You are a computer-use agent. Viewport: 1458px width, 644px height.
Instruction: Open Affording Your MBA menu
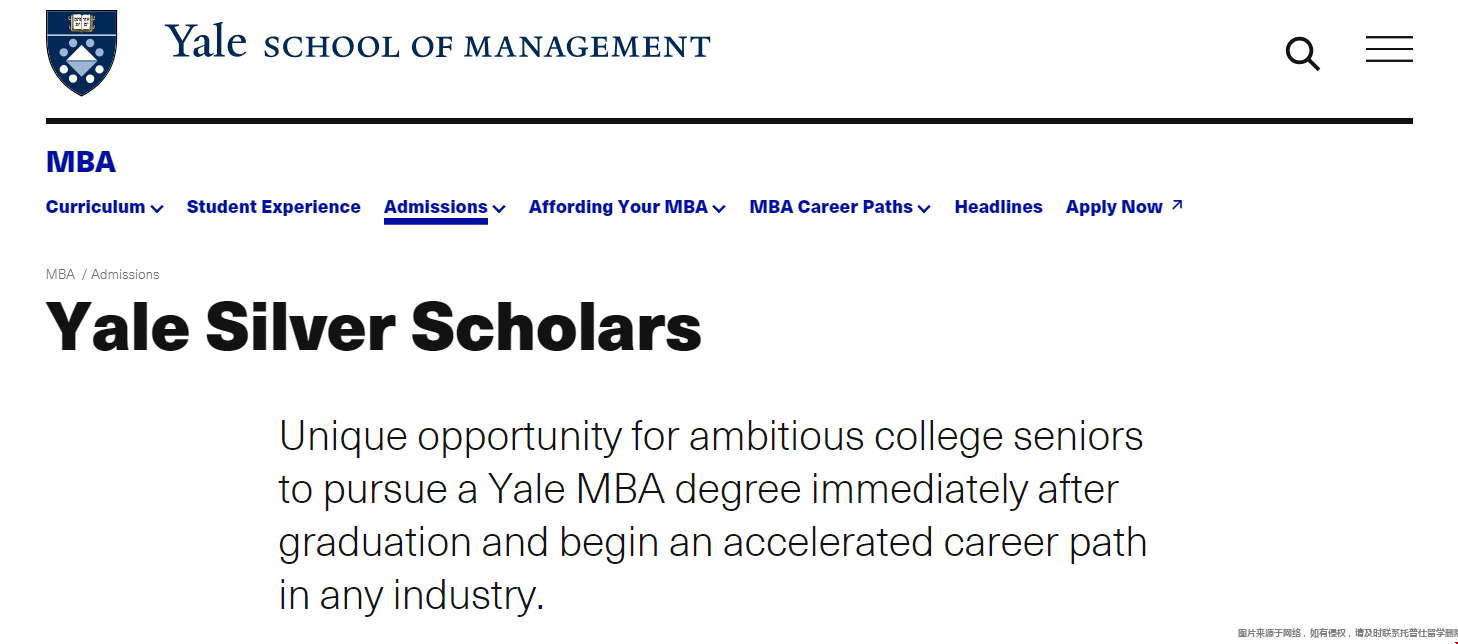(618, 207)
